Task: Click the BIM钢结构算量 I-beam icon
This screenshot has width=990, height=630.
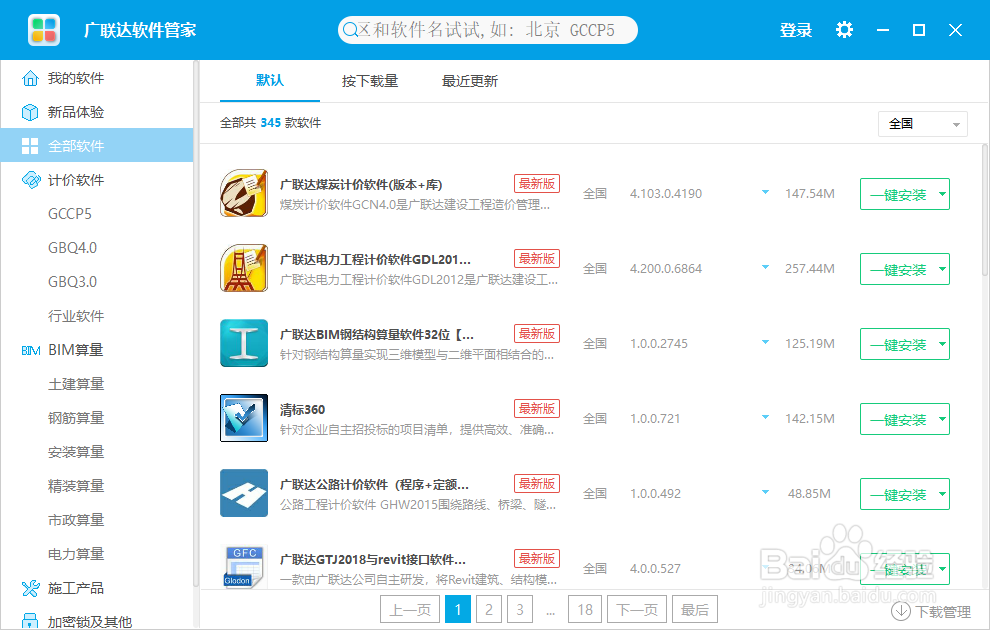Action: [244, 343]
